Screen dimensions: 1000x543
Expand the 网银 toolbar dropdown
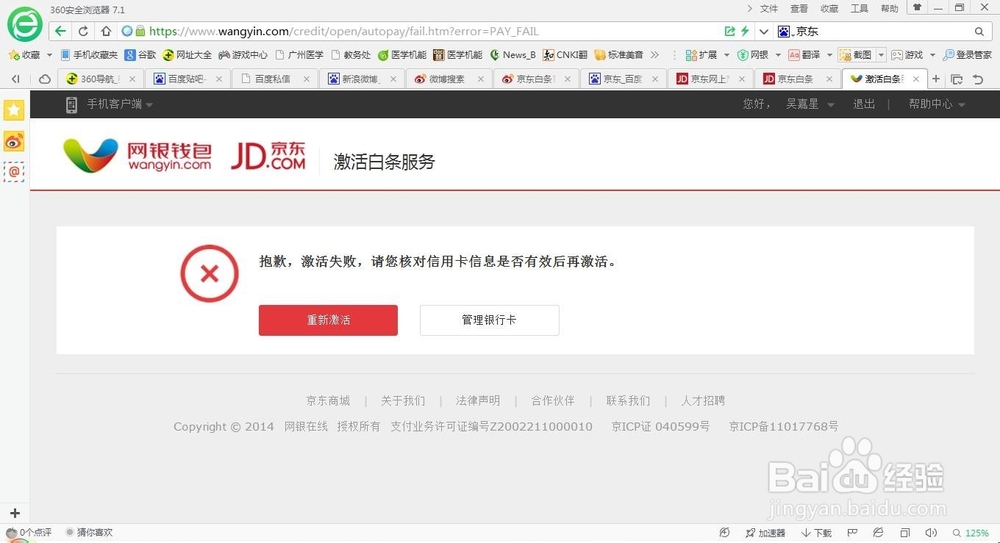click(x=778, y=55)
